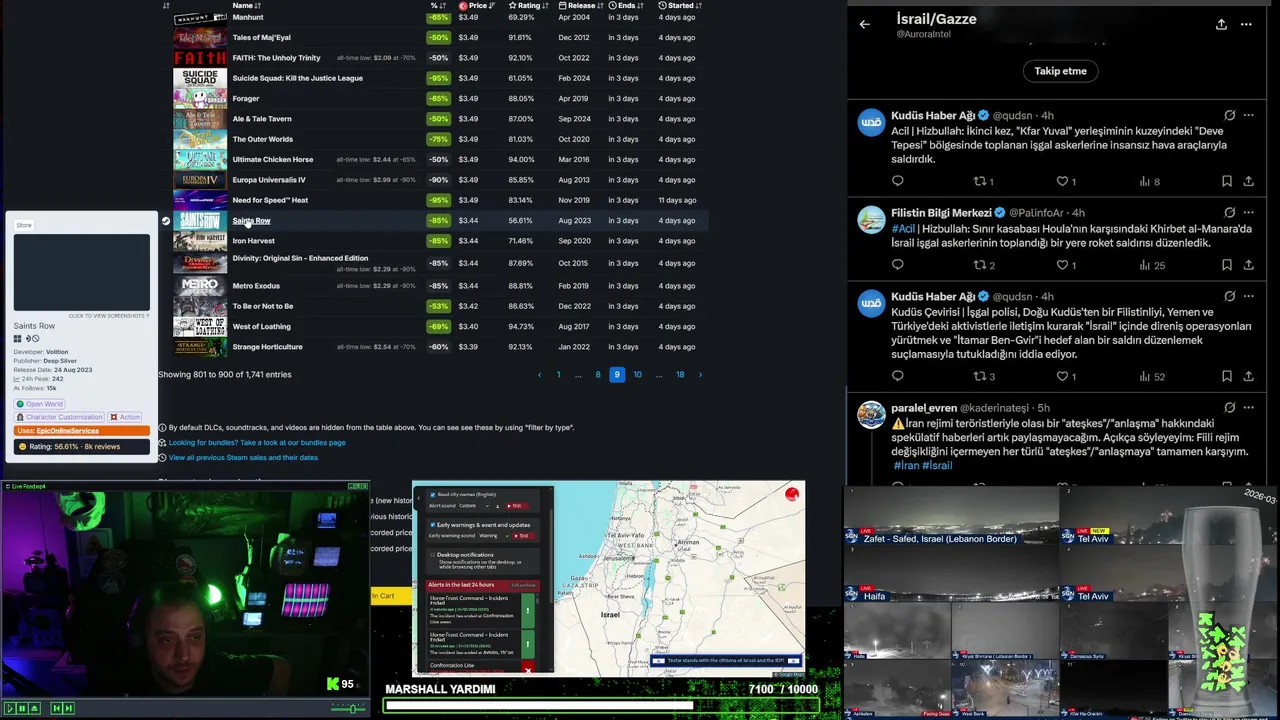The image size is (1280, 720).
Task: Sort the table by Price column
Action: click(478, 5)
